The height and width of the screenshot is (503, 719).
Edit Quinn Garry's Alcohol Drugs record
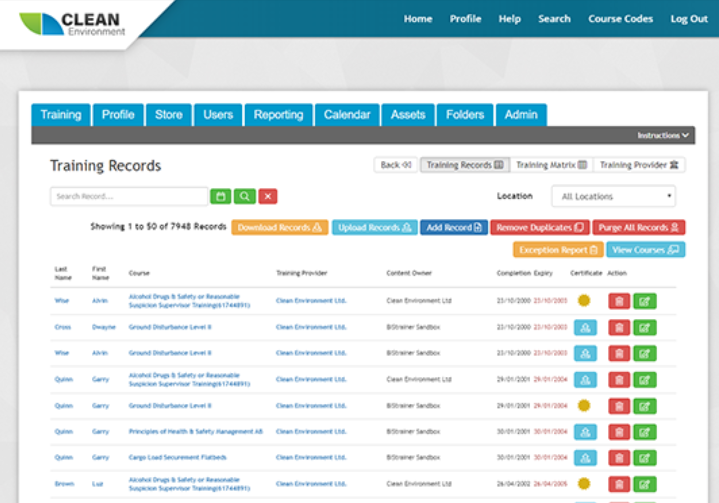click(645, 380)
